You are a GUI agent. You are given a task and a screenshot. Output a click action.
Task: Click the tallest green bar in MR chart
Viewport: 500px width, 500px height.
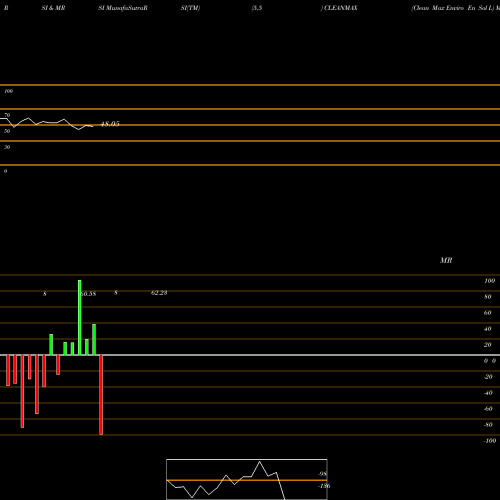click(x=79, y=318)
